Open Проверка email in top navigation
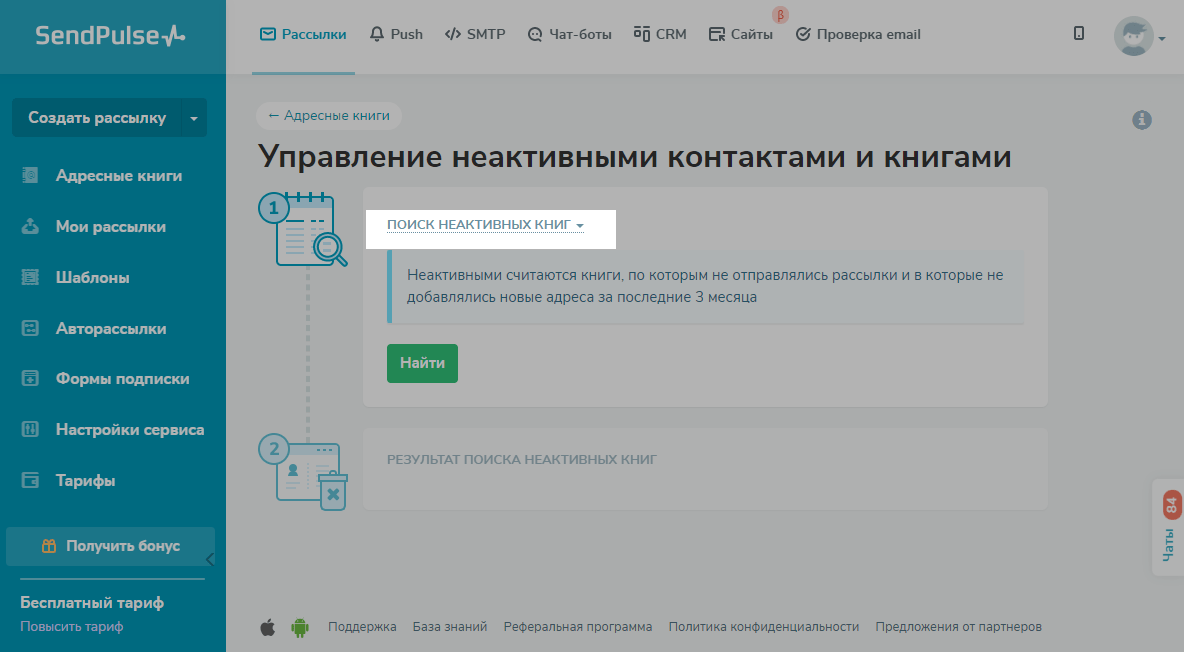This screenshot has width=1184, height=652. point(857,34)
